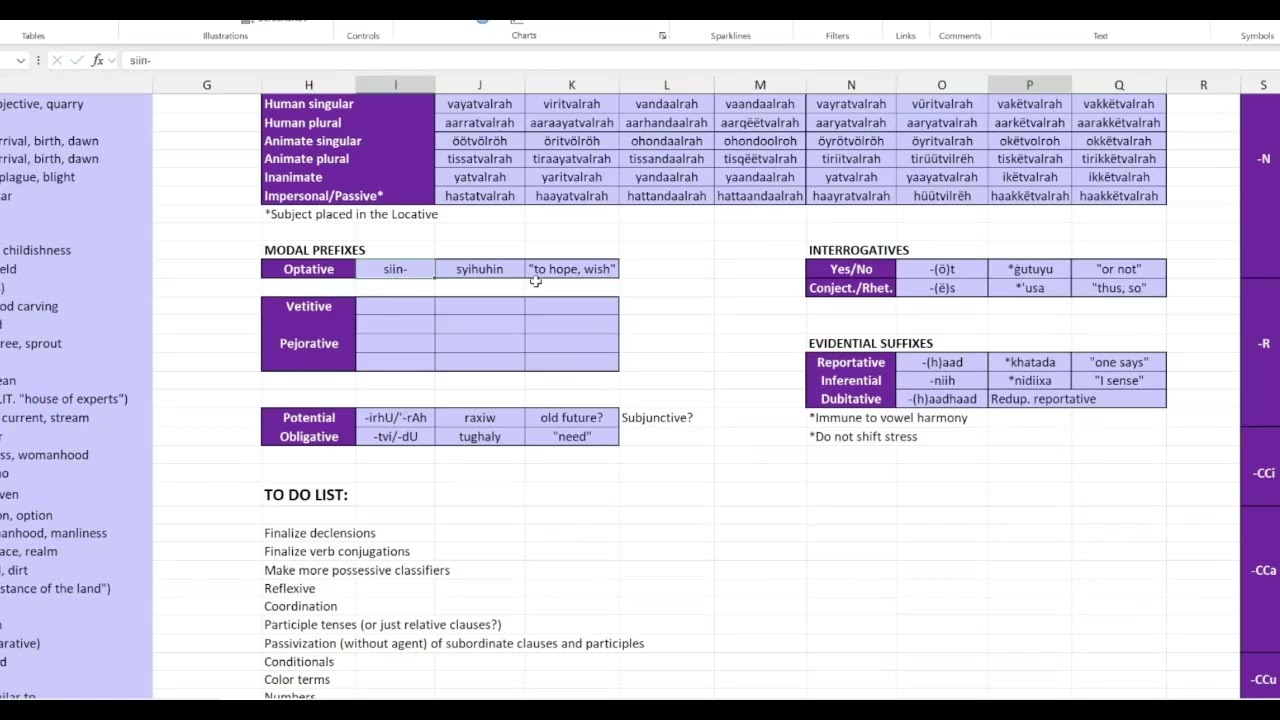Select column K header

click(x=571, y=85)
